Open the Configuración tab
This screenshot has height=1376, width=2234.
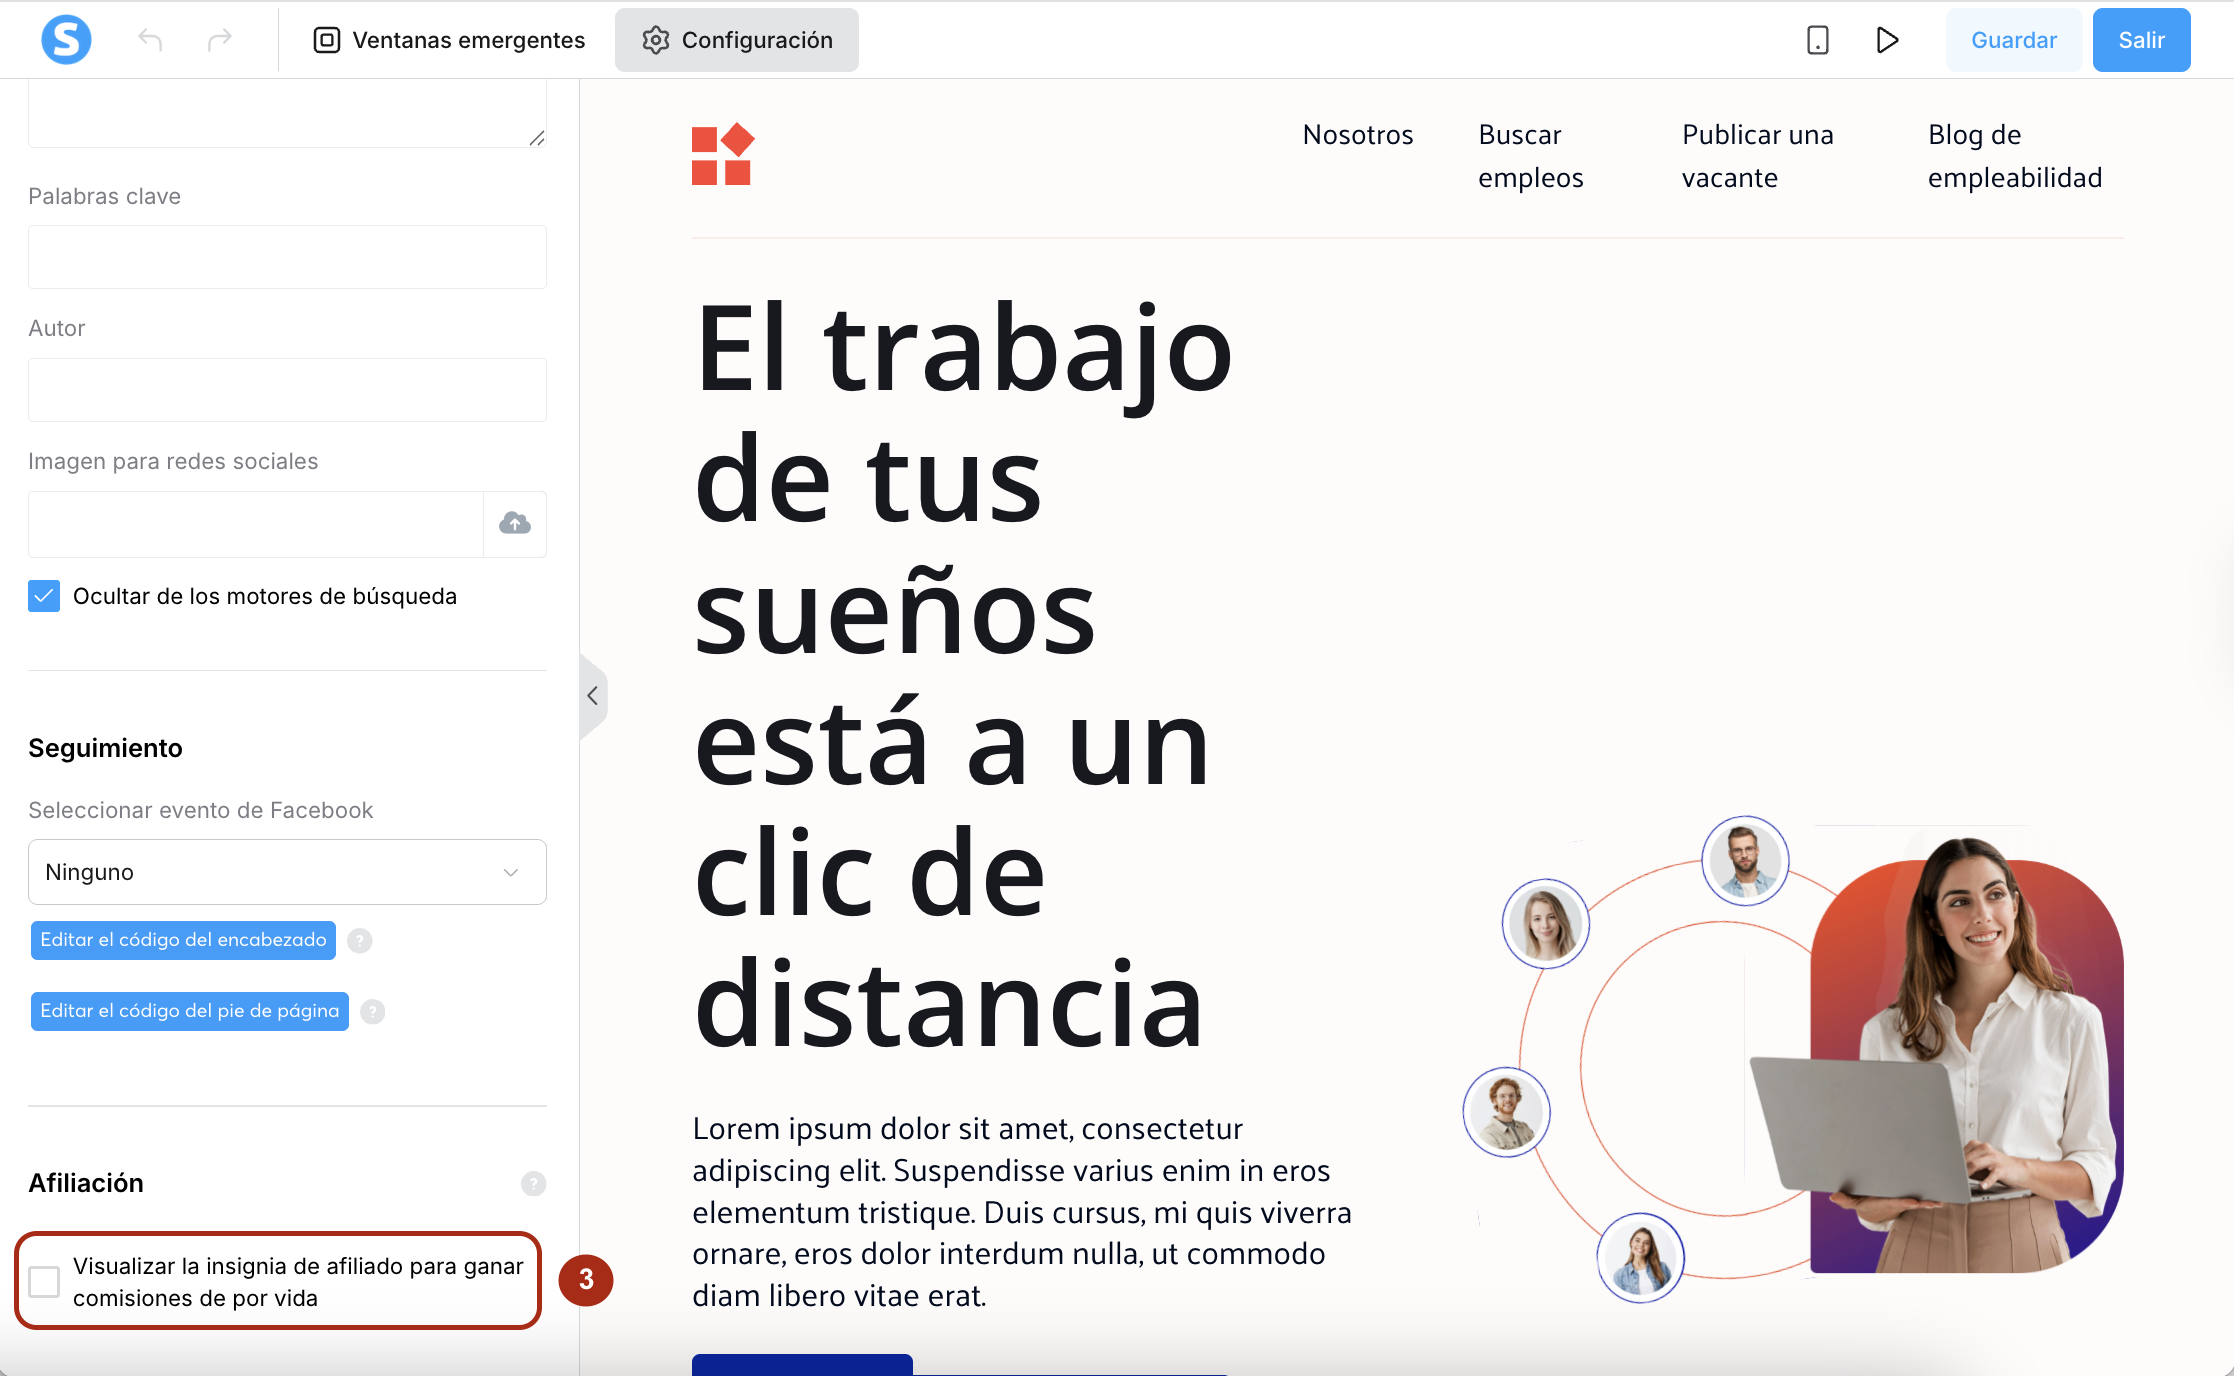(x=737, y=40)
